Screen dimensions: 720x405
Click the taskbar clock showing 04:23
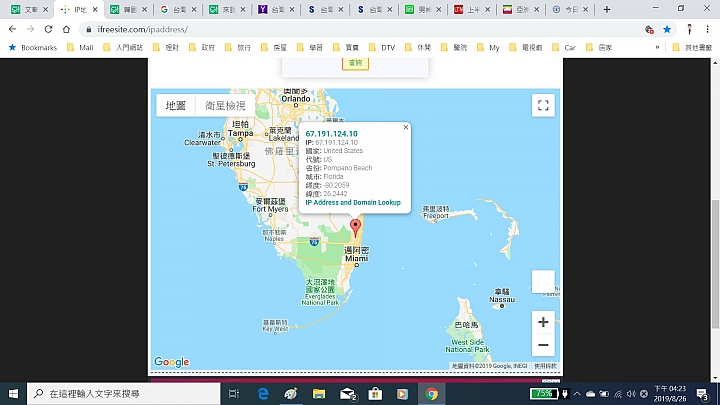point(670,394)
